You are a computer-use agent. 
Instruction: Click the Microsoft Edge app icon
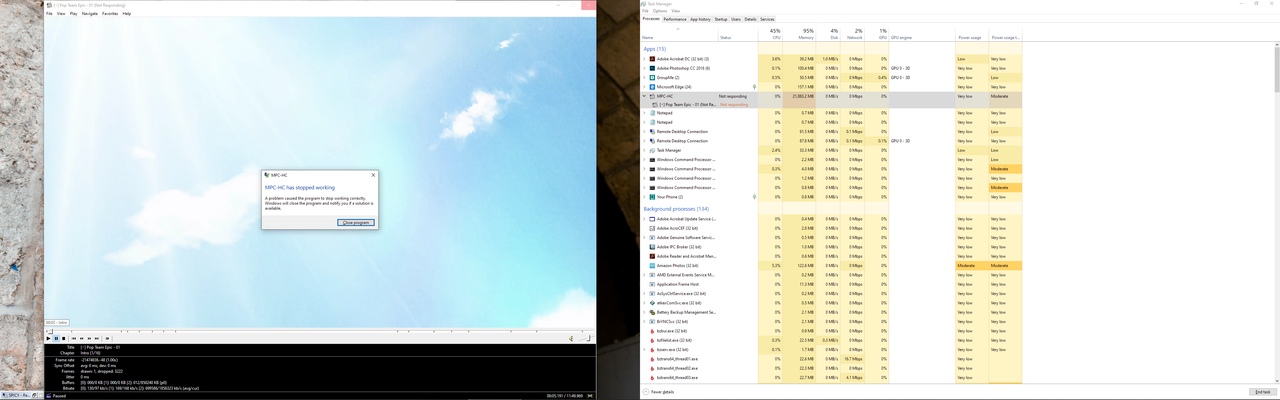(x=652, y=87)
